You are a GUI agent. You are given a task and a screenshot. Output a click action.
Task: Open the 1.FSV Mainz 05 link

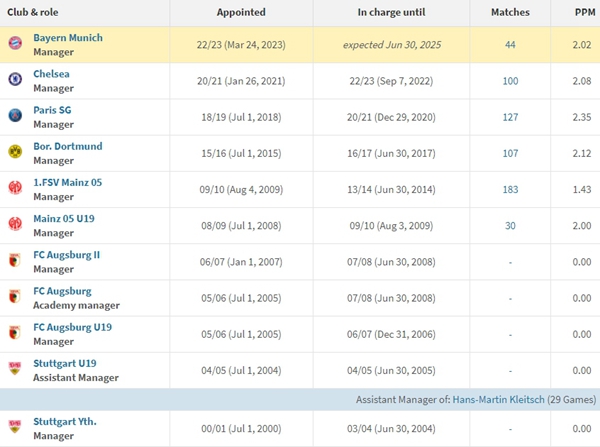[68, 183]
